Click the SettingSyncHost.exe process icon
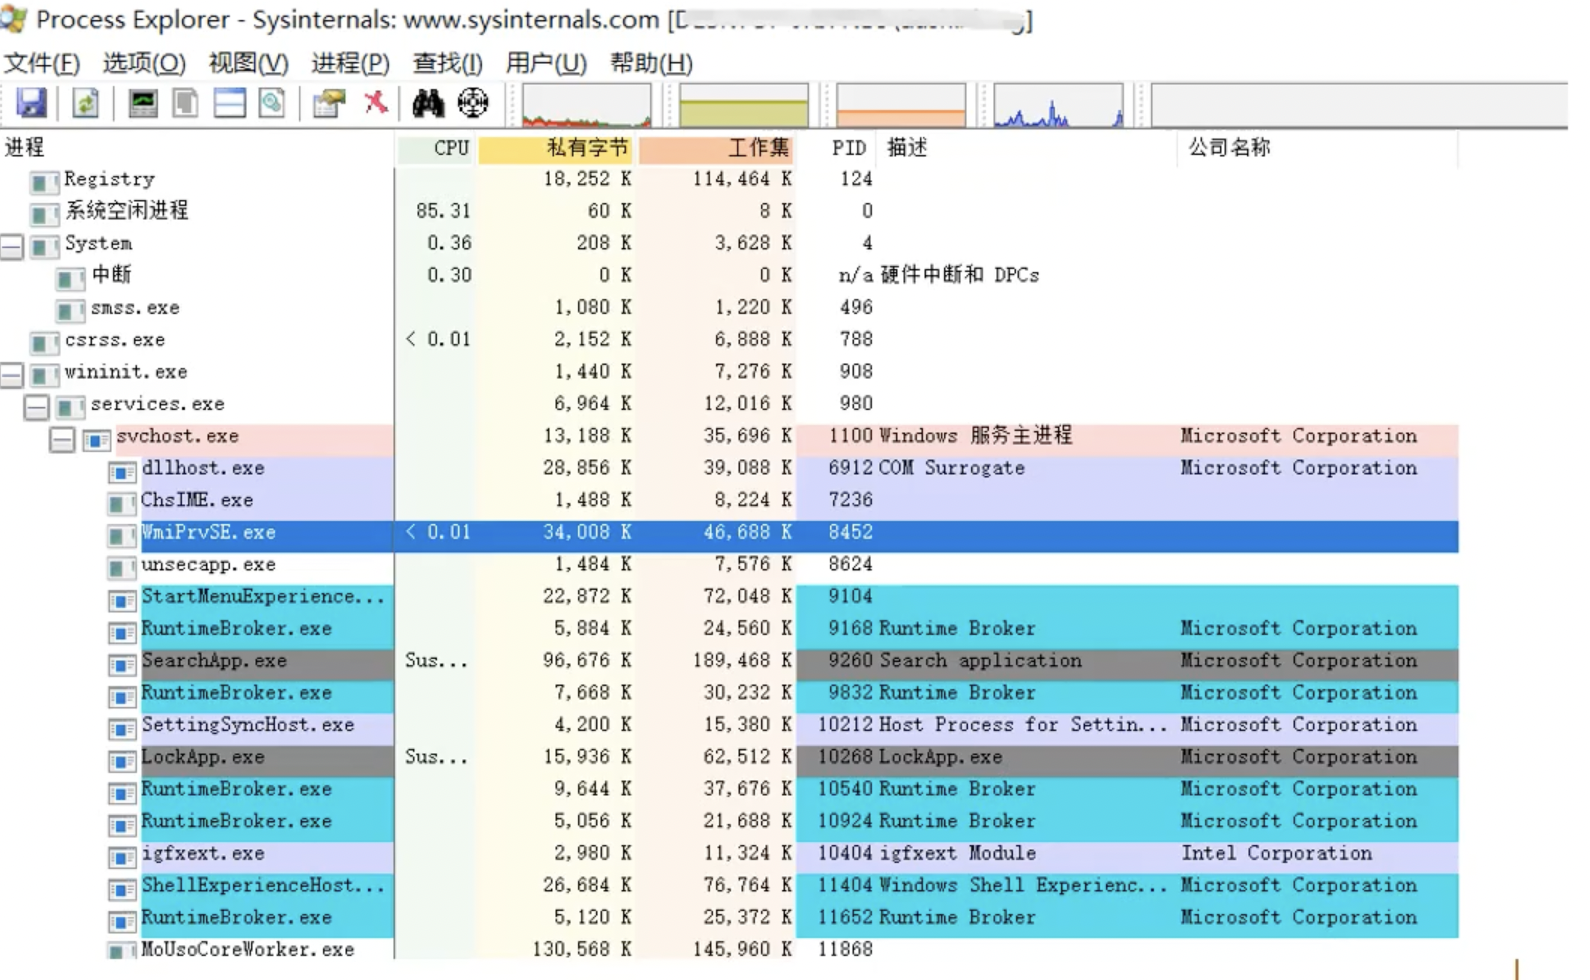Screen dimensions: 1590x980 [122, 729]
